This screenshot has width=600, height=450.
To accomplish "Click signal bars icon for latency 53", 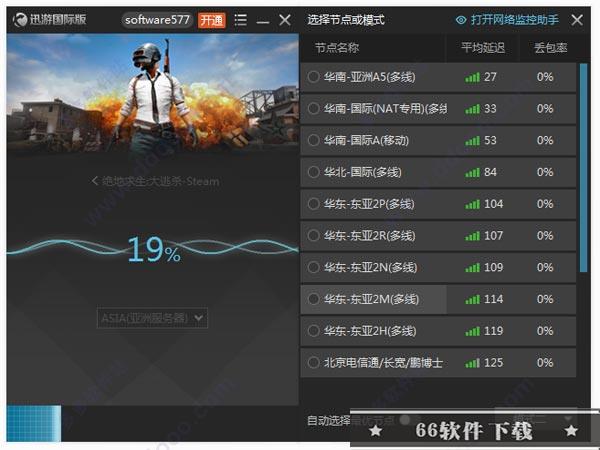I will [473, 141].
